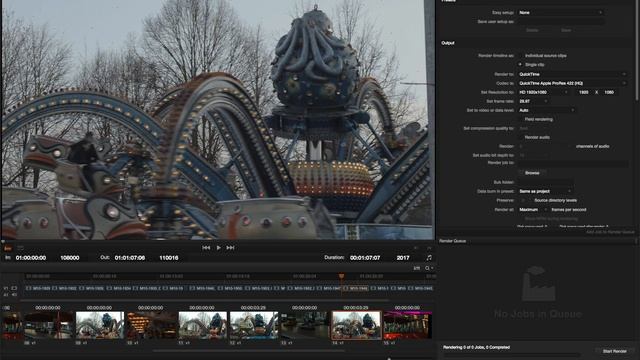Click the Start Render button
Viewport: 640px width, 360px height.
(x=615, y=351)
